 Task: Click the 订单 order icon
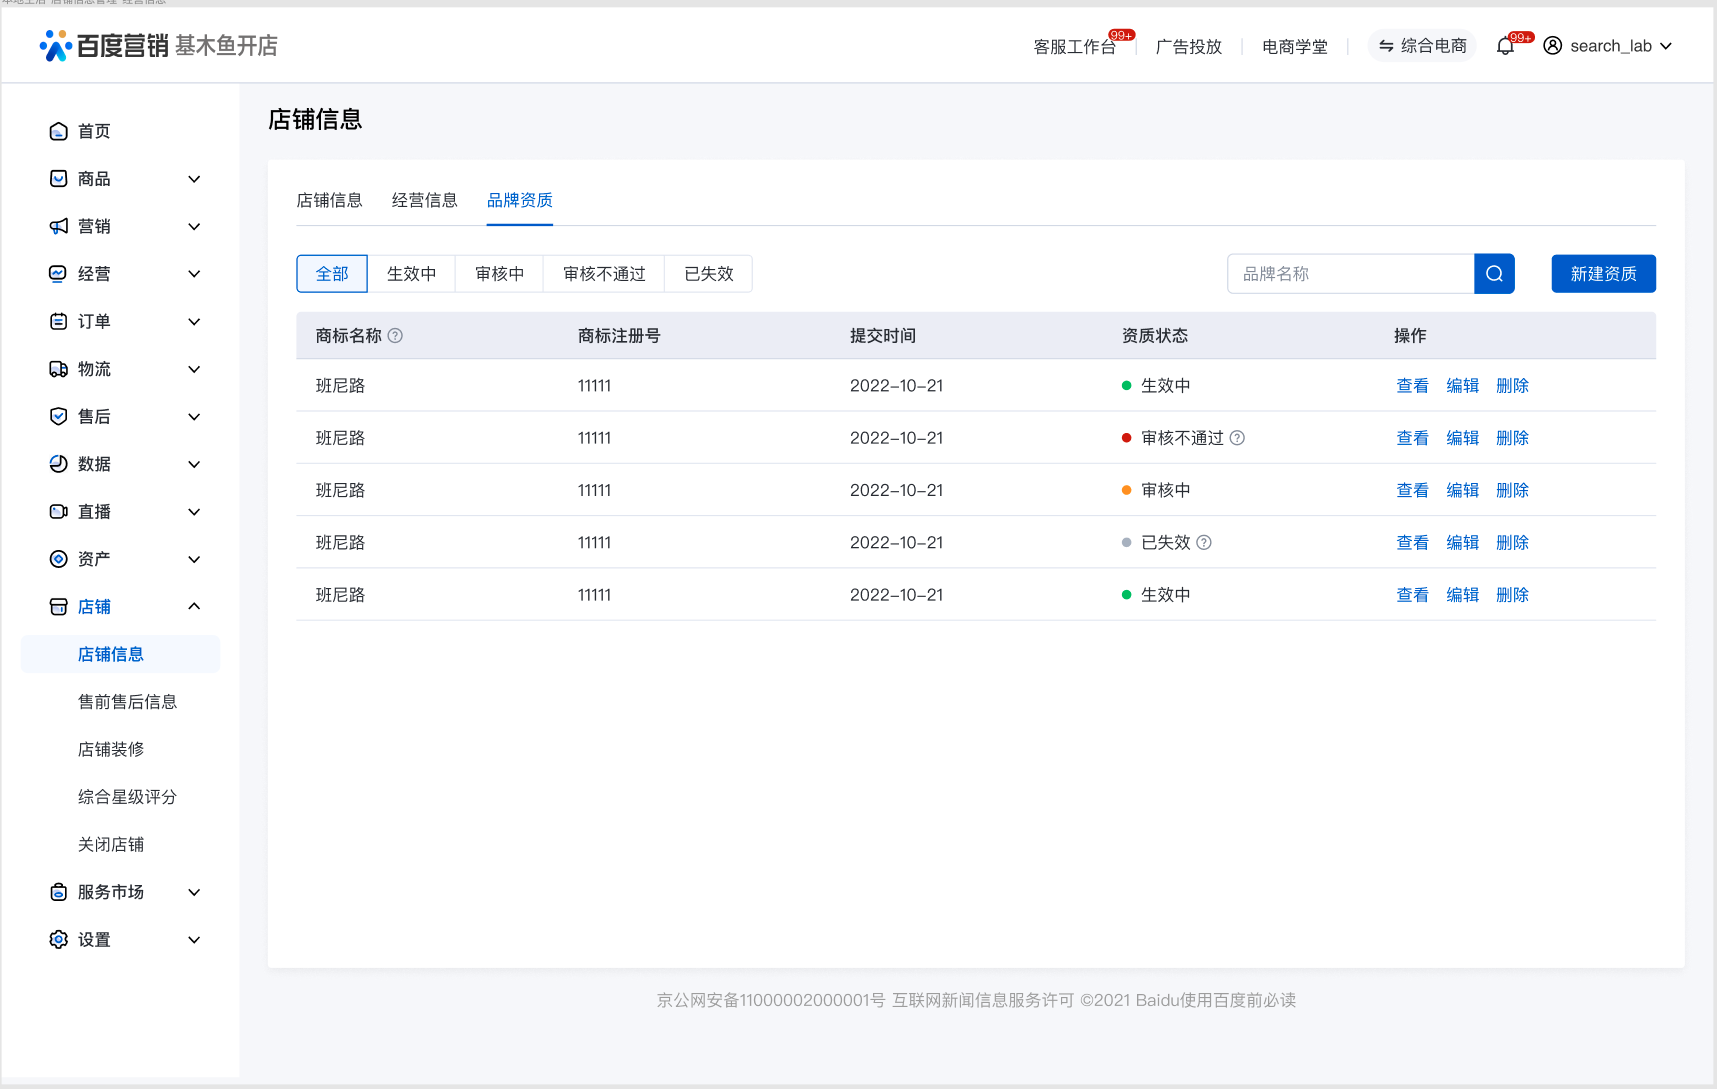point(59,321)
